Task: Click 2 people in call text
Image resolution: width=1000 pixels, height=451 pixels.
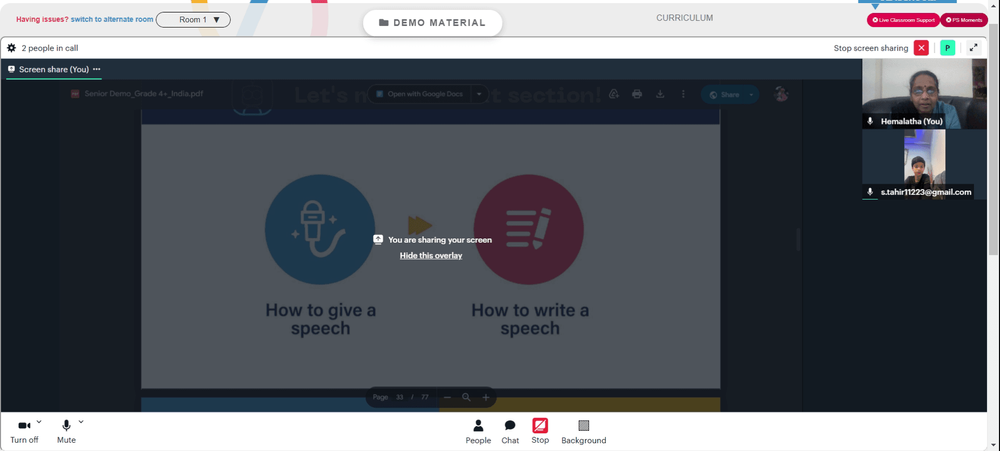Action: [50, 48]
